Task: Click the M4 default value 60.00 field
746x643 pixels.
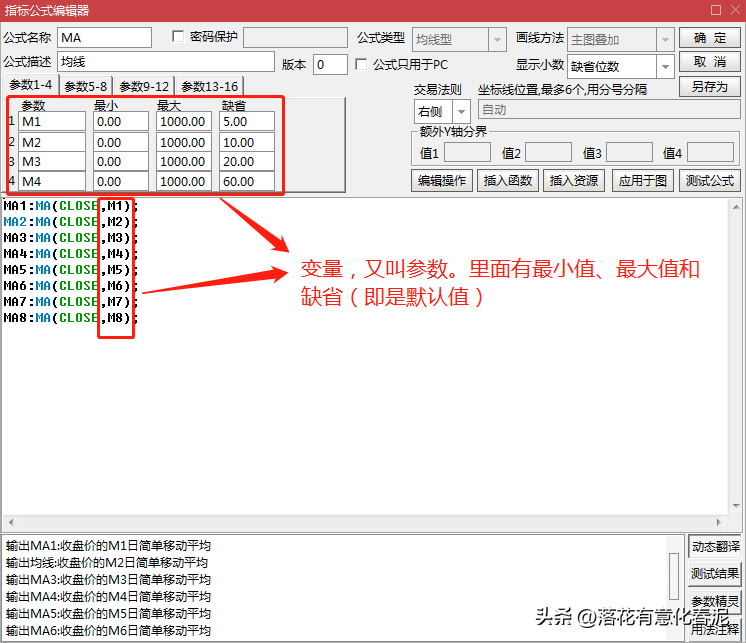Action: coord(247,181)
